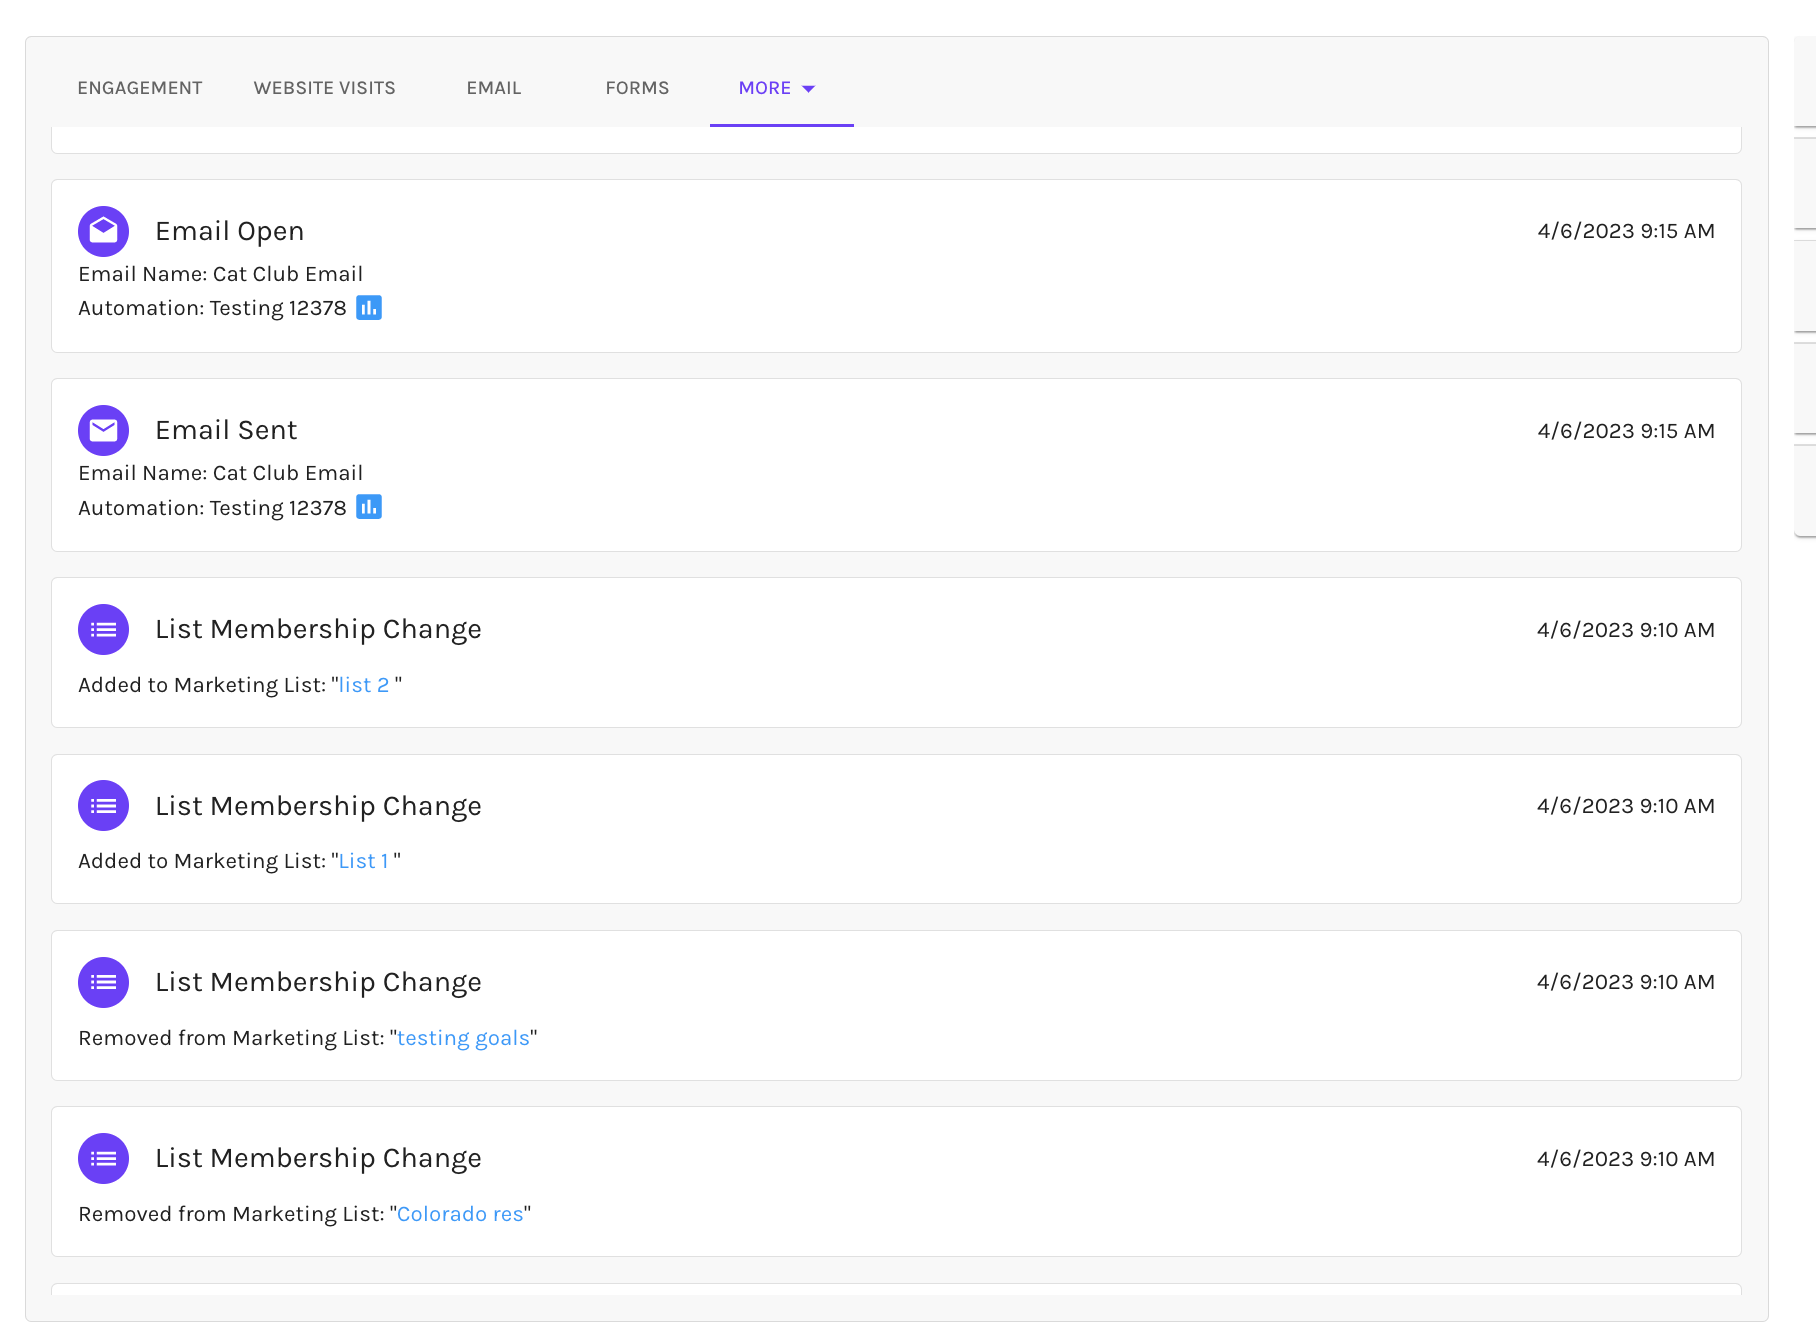Open automation report icon in Email Sent card
This screenshot has width=1816, height=1344.
(369, 507)
